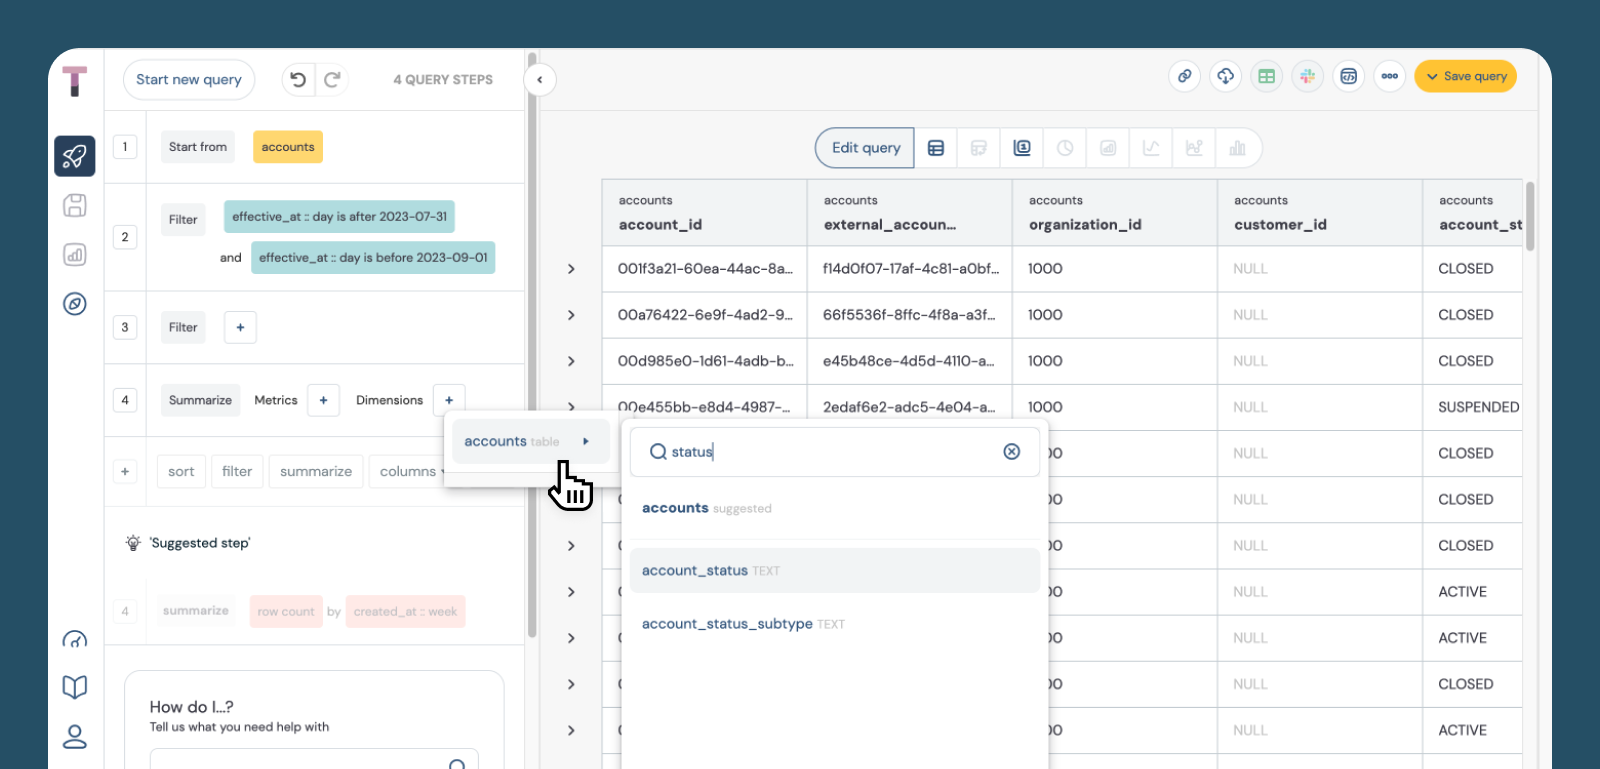Select the account_status field
The image size is (1600, 769).
pyautogui.click(x=834, y=571)
